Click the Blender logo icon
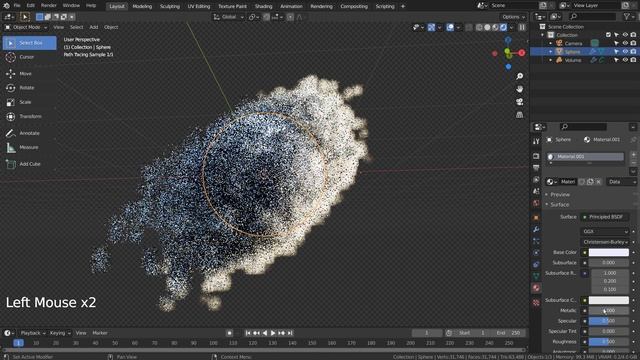The height and width of the screenshot is (360, 640). click(6, 6)
